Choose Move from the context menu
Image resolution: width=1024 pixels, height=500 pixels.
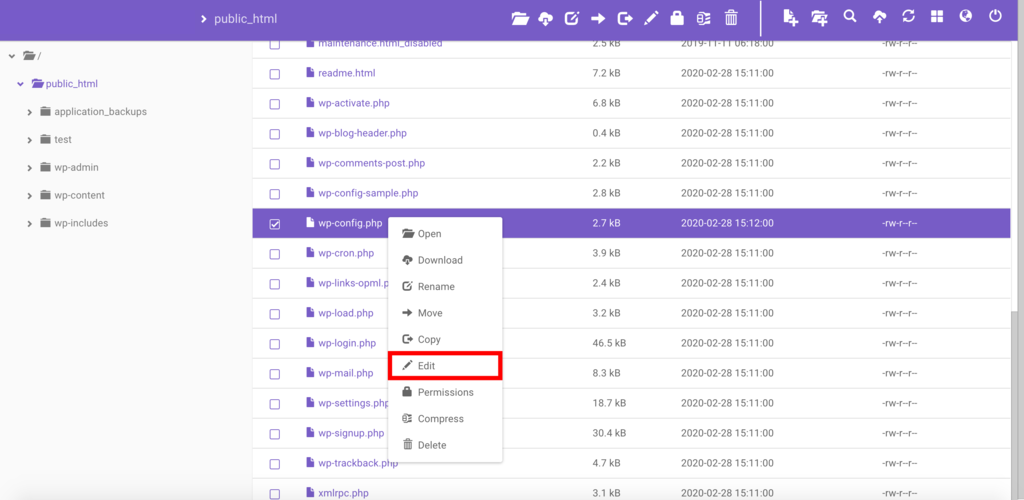coord(445,313)
